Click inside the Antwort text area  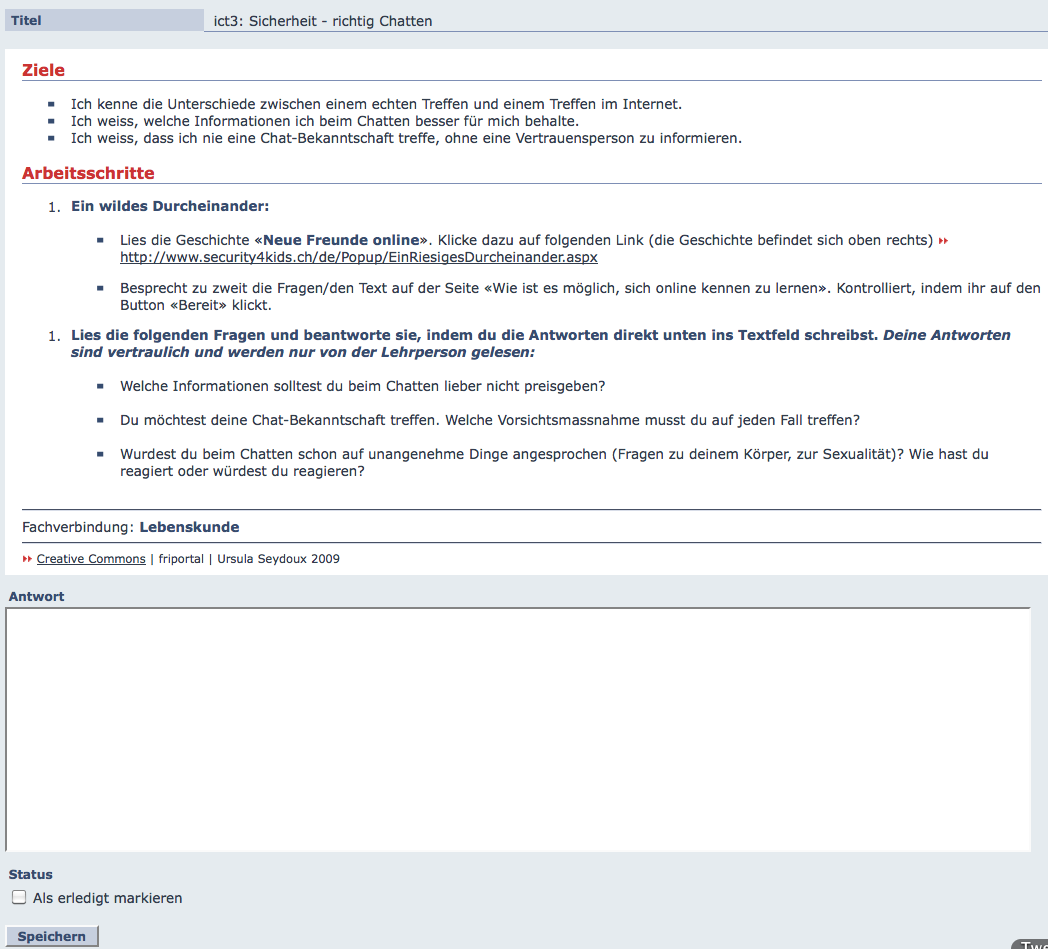[517, 729]
